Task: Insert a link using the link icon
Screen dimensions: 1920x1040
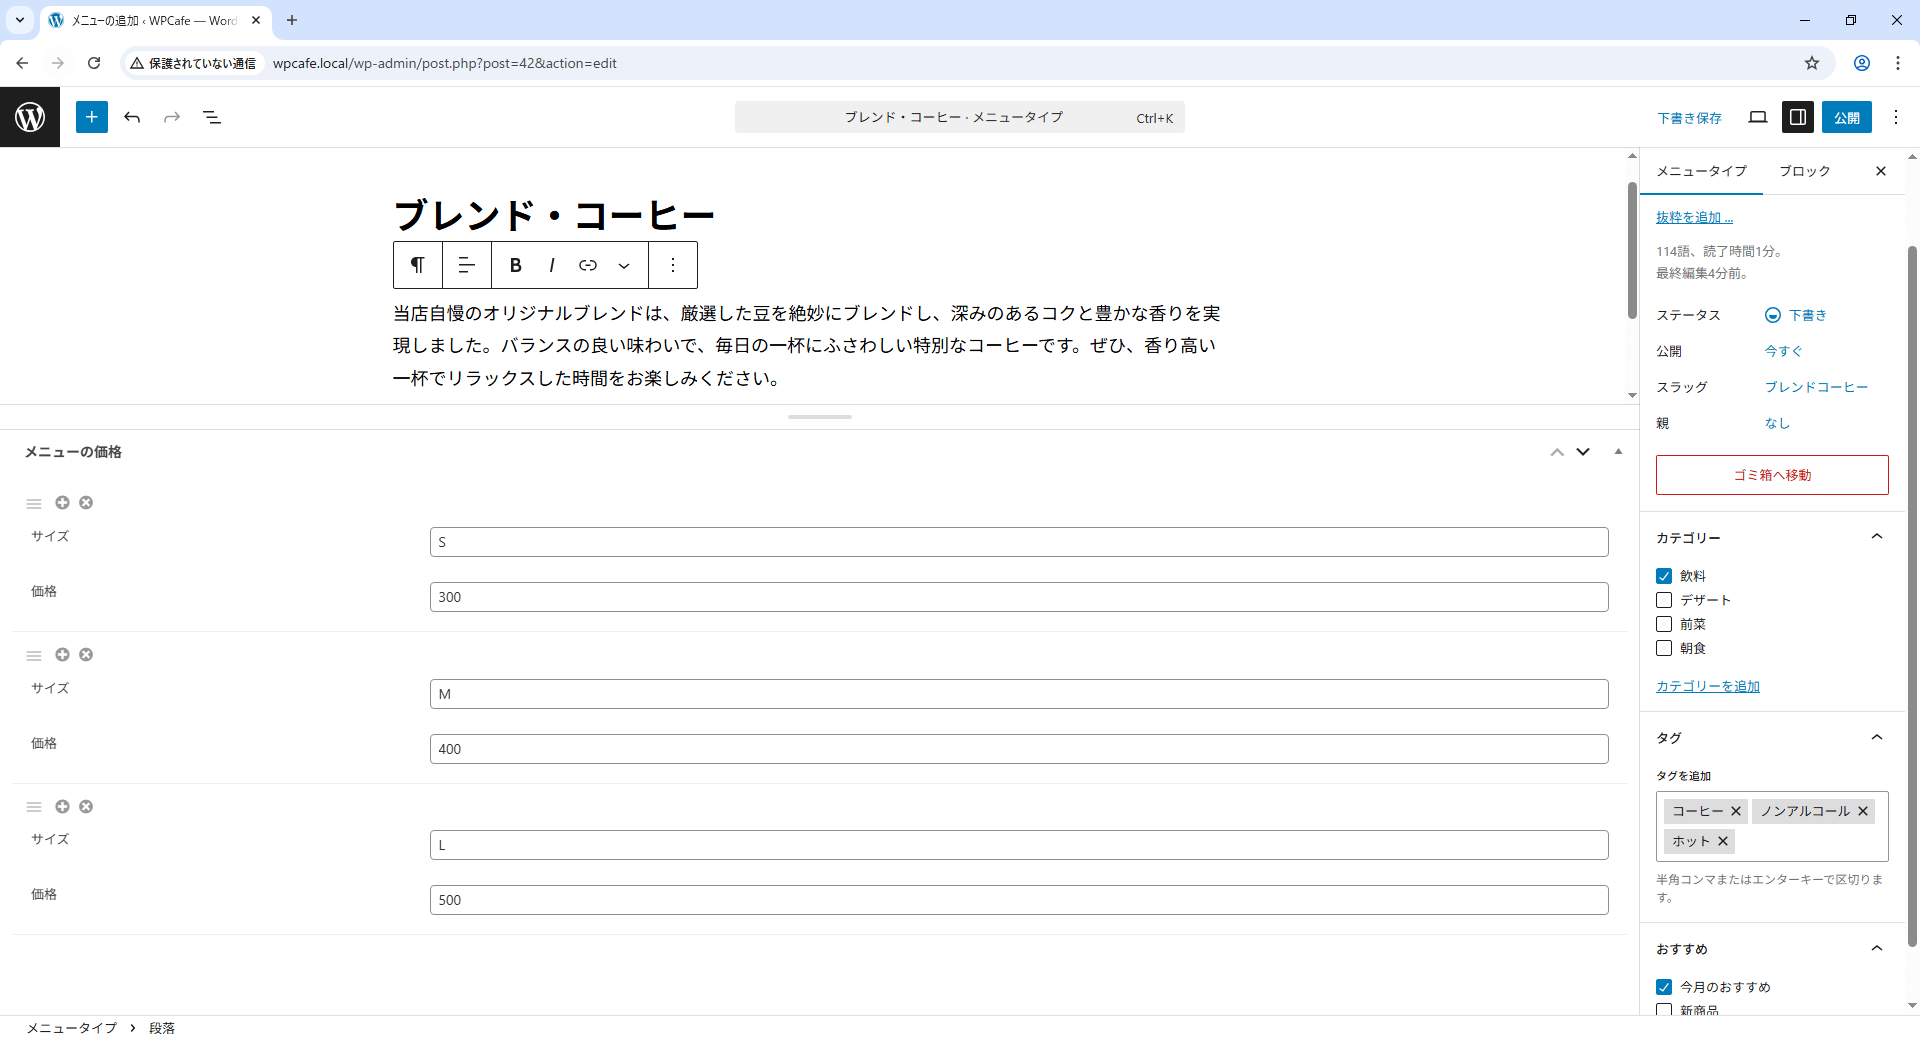Action: [588, 265]
